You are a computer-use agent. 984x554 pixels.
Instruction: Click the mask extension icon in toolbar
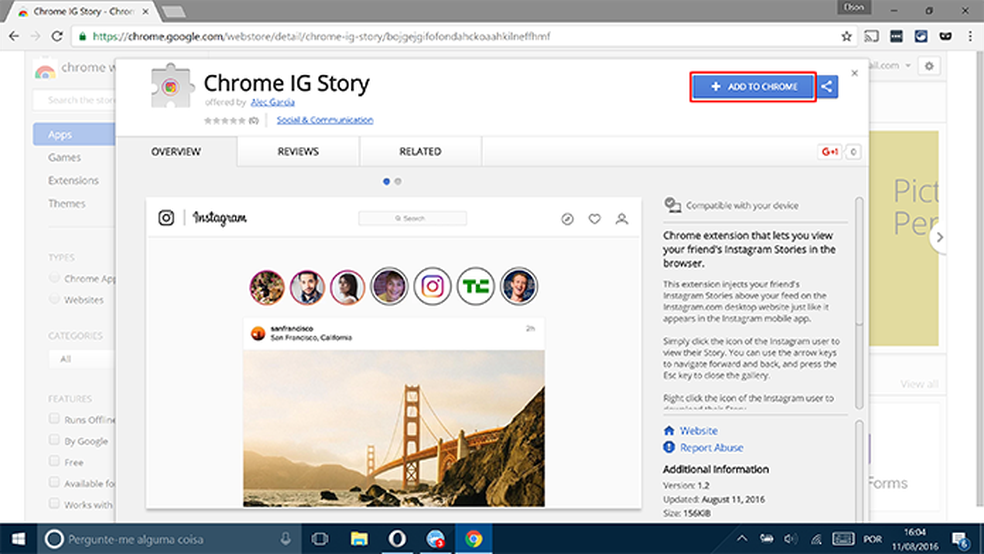[x=946, y=36]
